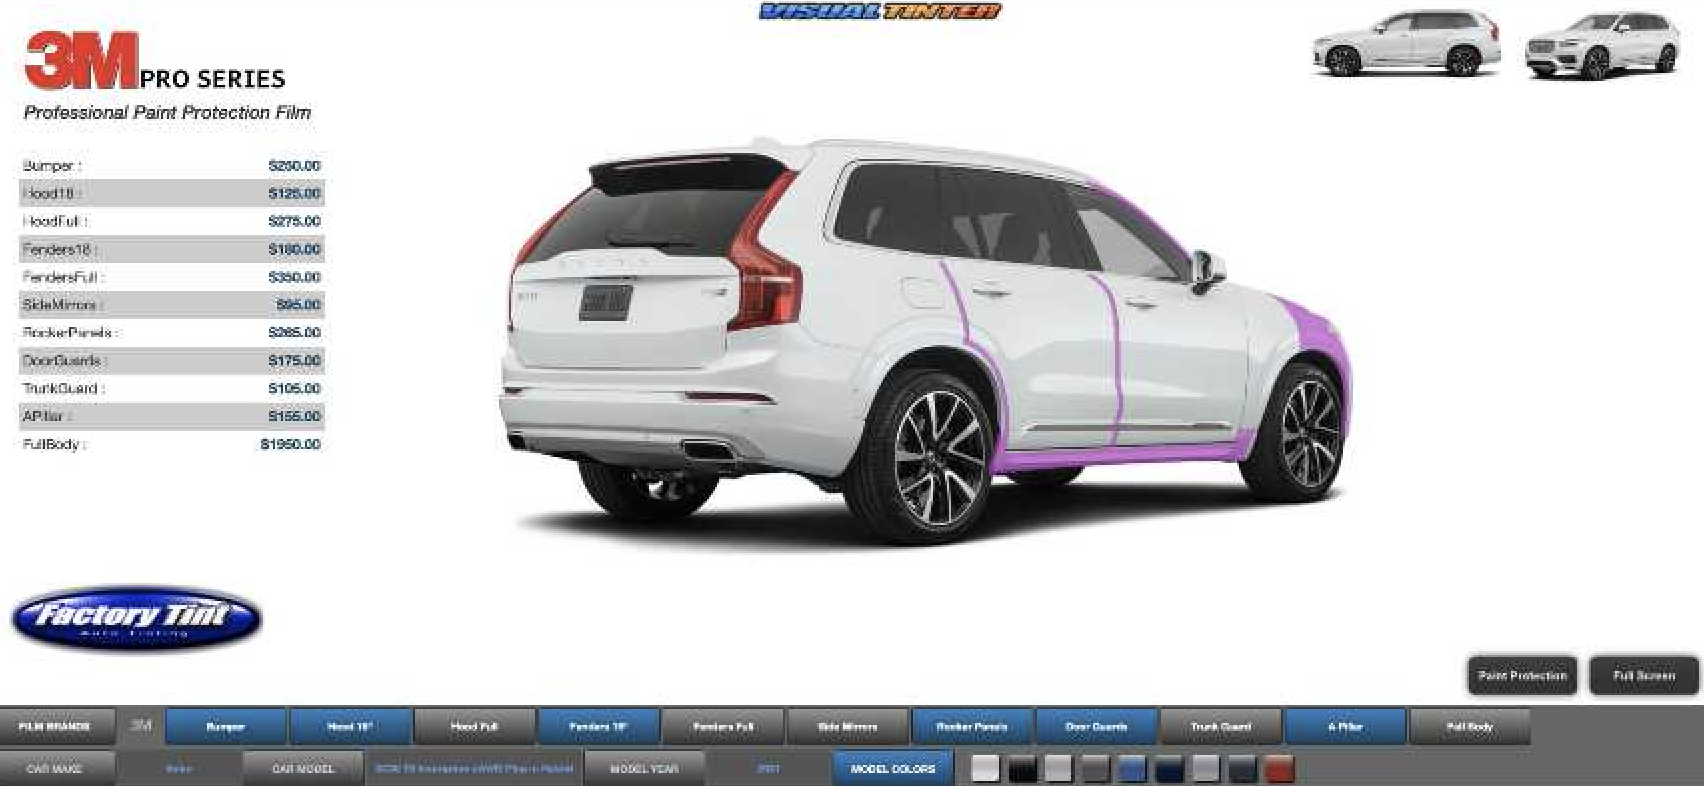Screen dimensions: 1704x786
Task: Open the Model Year selector
Action: point(644,769)
